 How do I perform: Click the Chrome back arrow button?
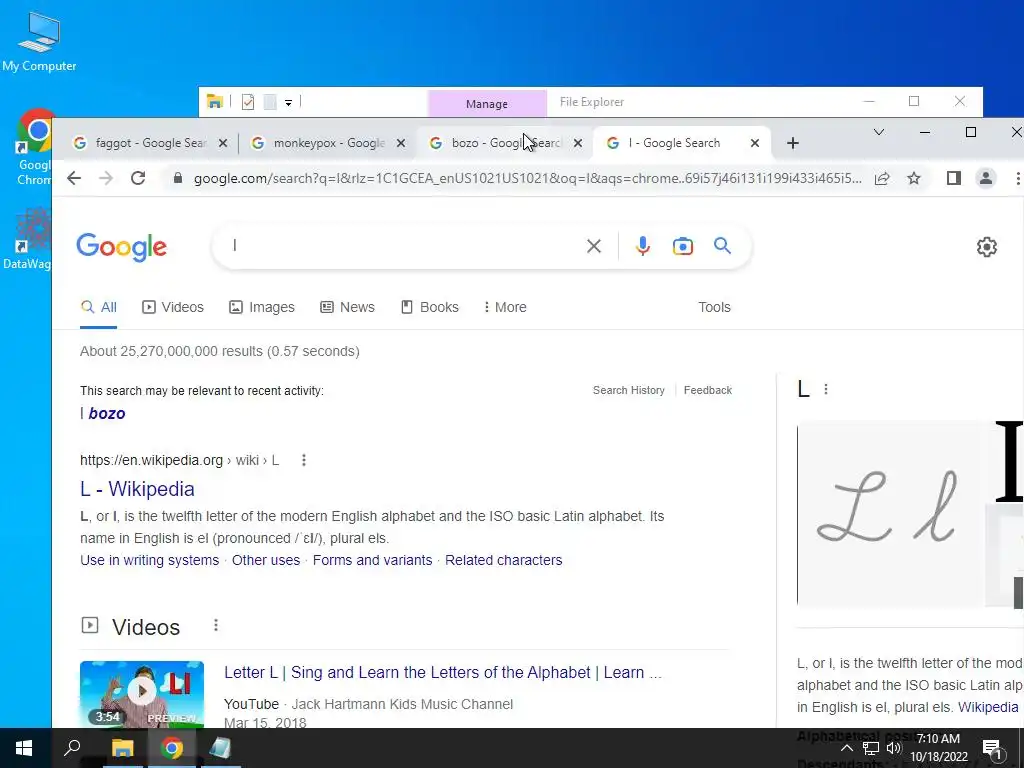click(74, 178)
